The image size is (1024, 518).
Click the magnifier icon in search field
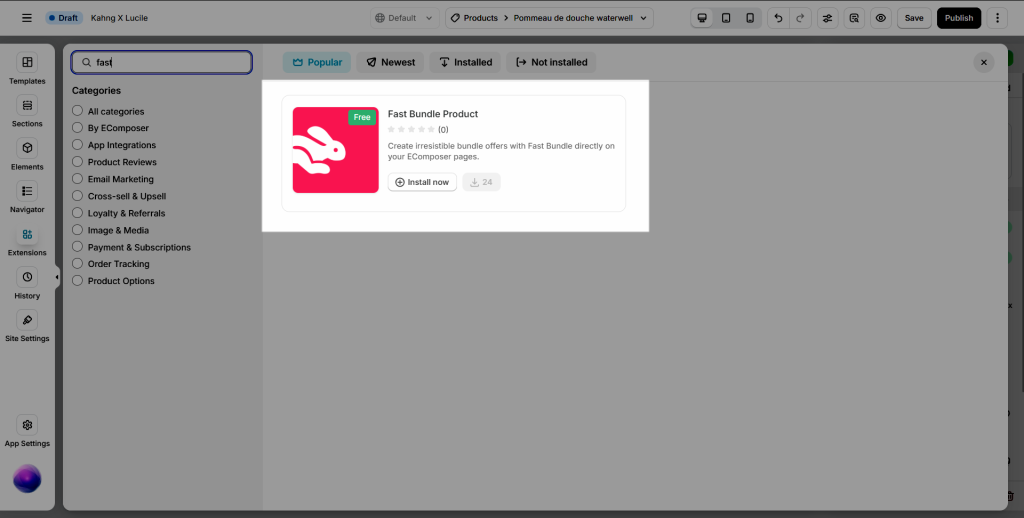(86, 62)
